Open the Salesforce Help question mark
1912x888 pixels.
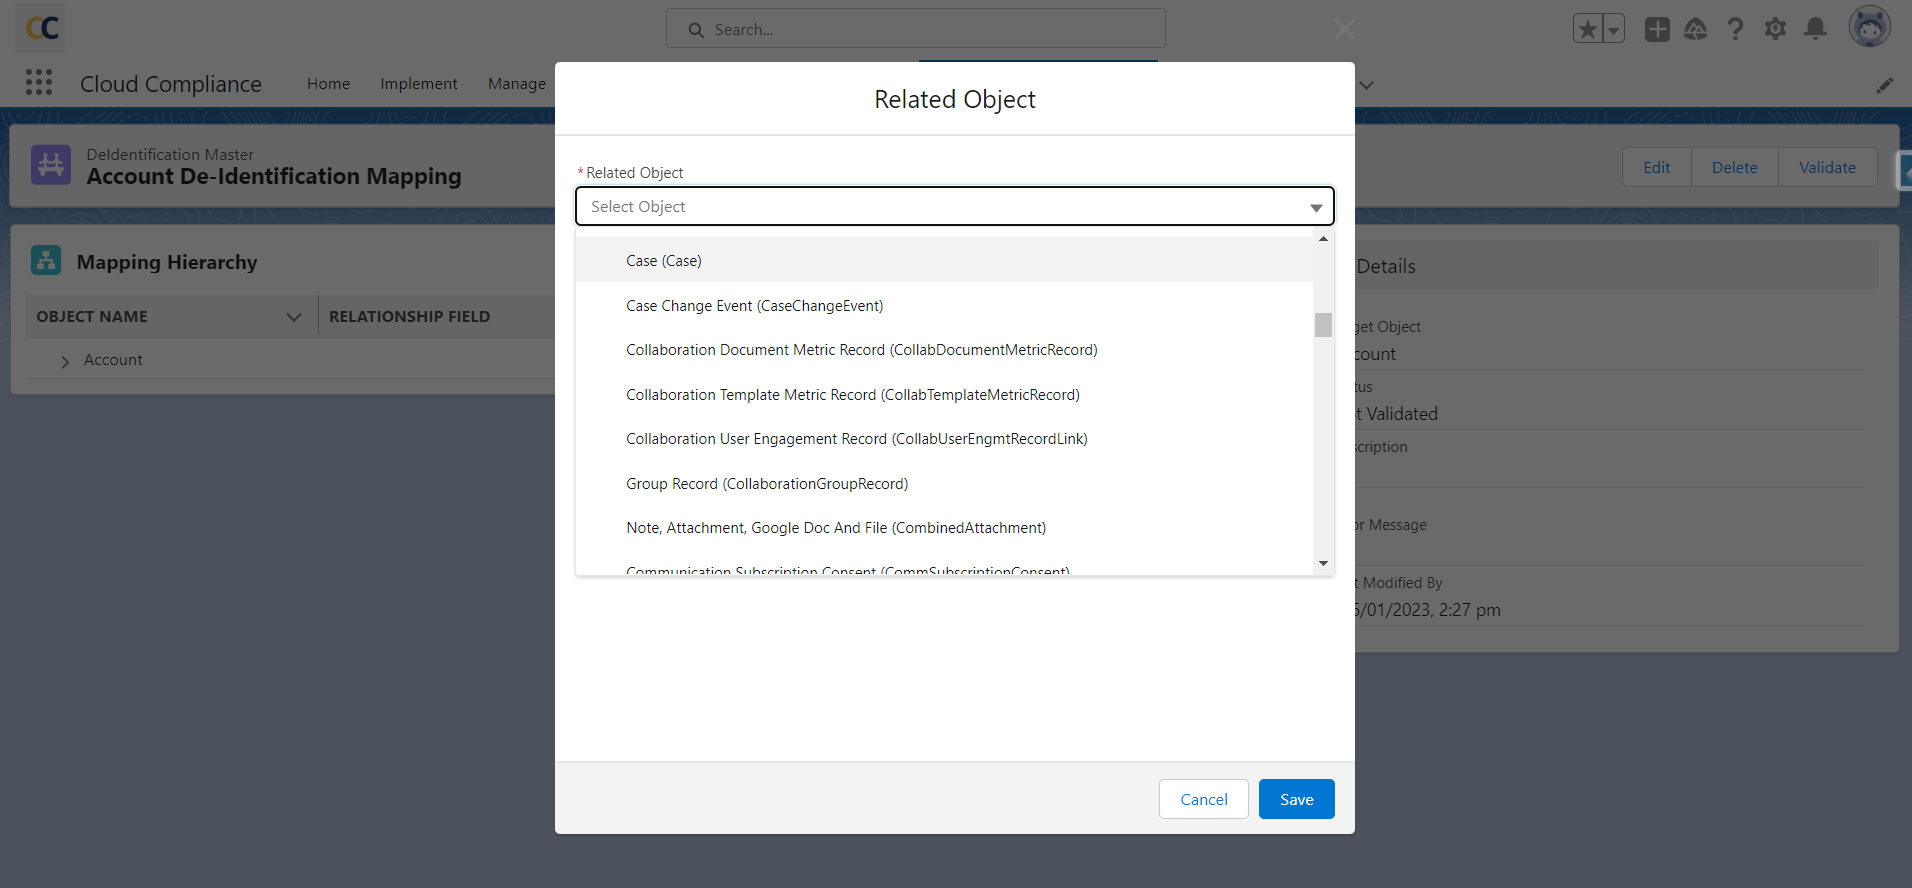click(x=1735, y=29)
